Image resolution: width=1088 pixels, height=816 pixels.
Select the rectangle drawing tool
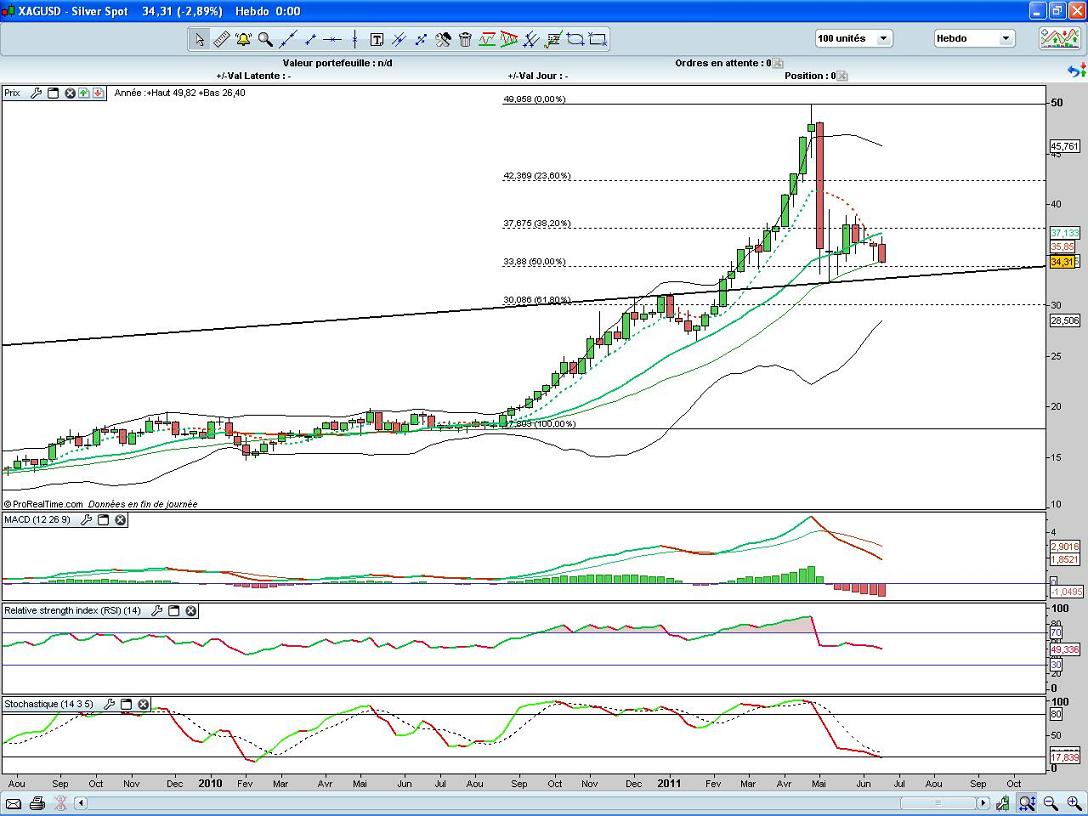597,40
